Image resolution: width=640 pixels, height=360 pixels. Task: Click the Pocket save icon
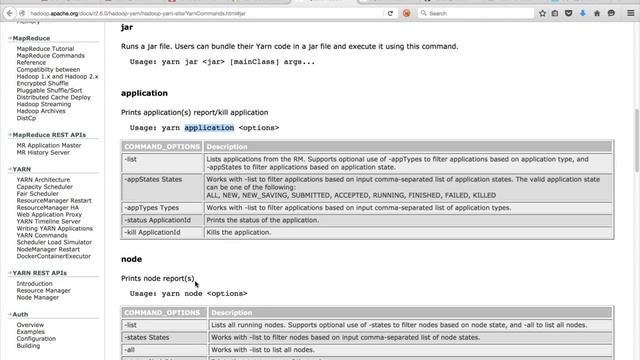coord(569,13)
